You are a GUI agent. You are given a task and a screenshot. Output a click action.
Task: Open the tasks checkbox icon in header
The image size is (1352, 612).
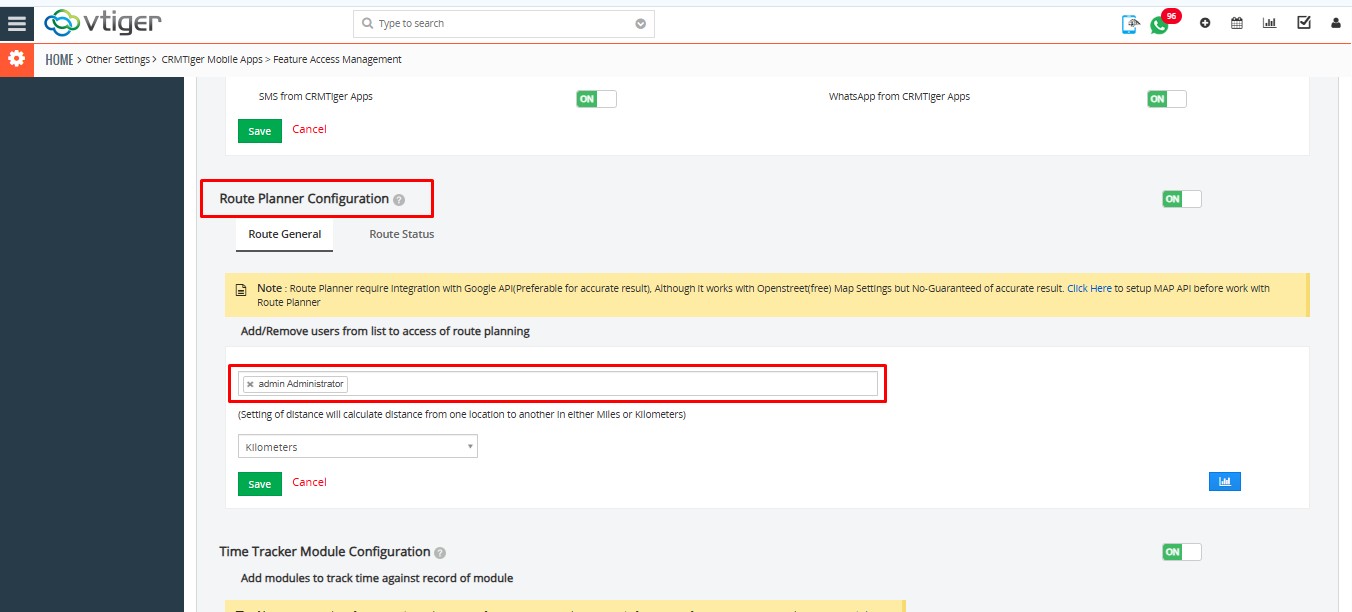[1304, 22]
